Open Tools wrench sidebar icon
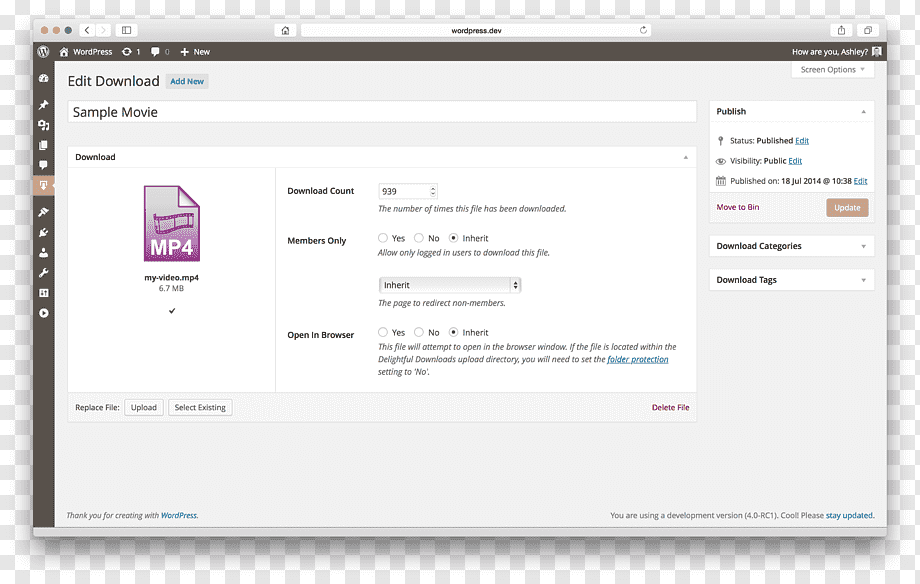This screenshot has height=584, width=920. [x=43, y=273]
